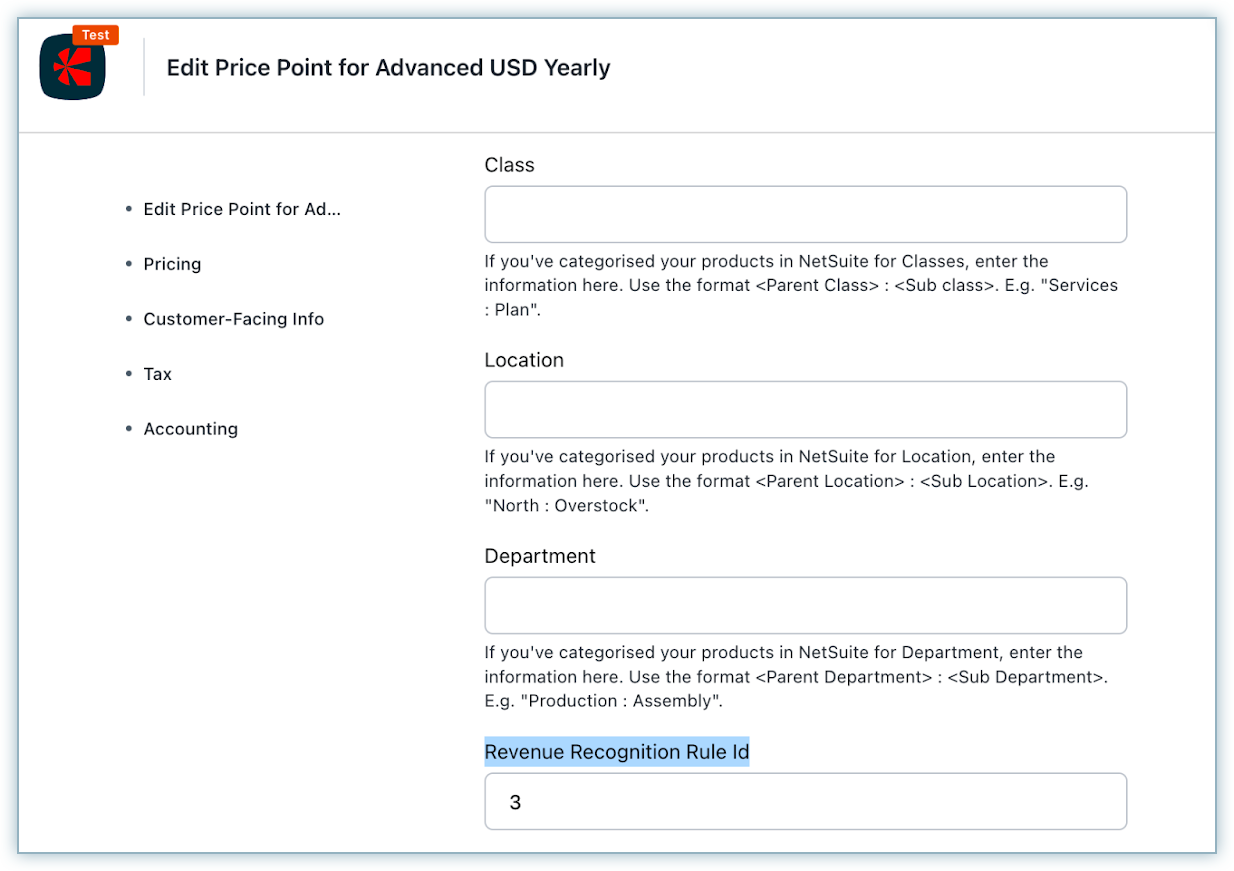Click the Class help text description
Screen dimensions: 1234x871
pyautogui.click(x=800, y=286)
